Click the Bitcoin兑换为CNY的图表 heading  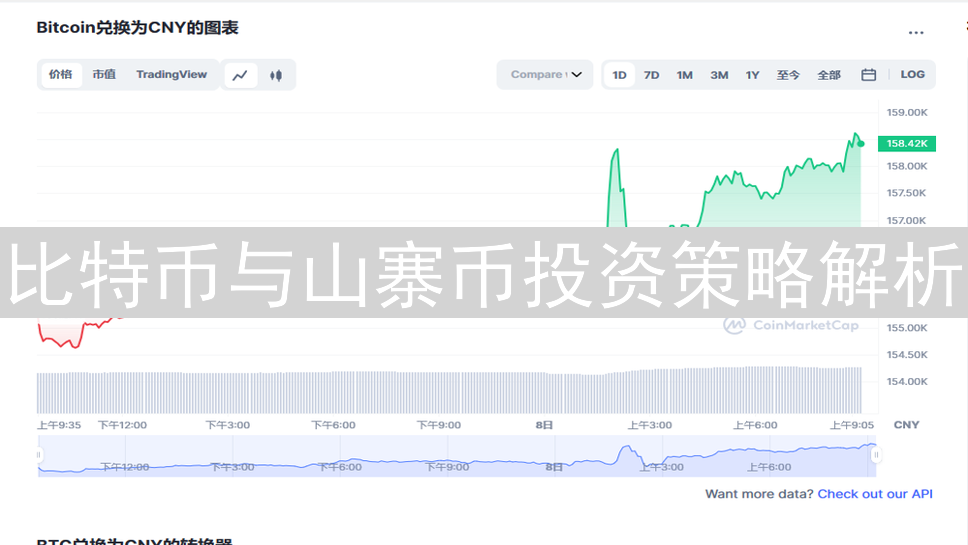pyautogui.click(x=137, y=28)
